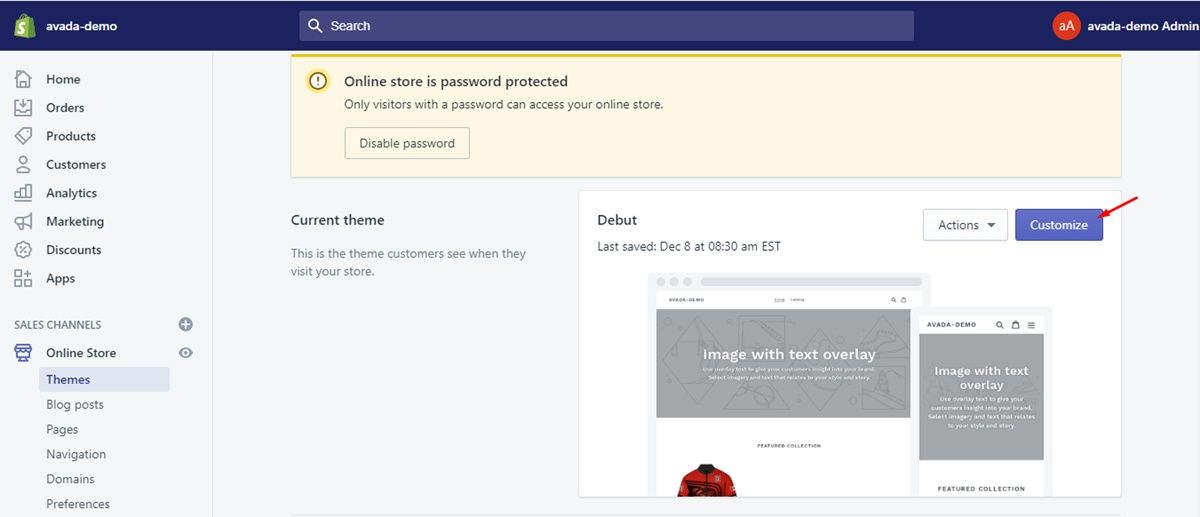Click the Products tag icon
The width and height of the screenshot is (1200, 517).
pyautogui.click(x=23, y=136)
